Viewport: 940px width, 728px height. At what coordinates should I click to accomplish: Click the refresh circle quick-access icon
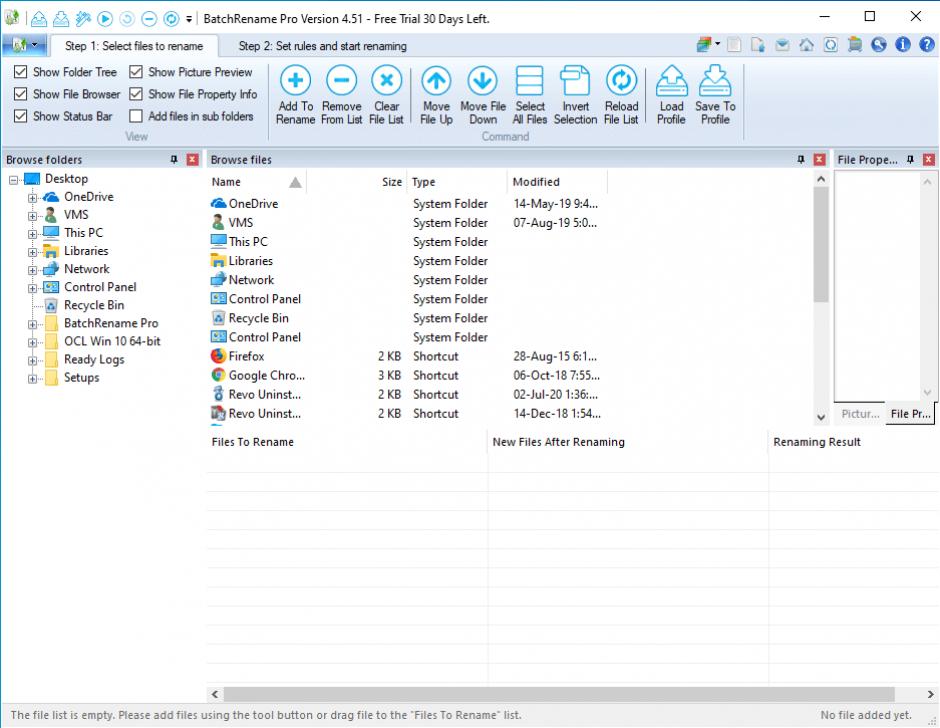(x=171, y=19)
